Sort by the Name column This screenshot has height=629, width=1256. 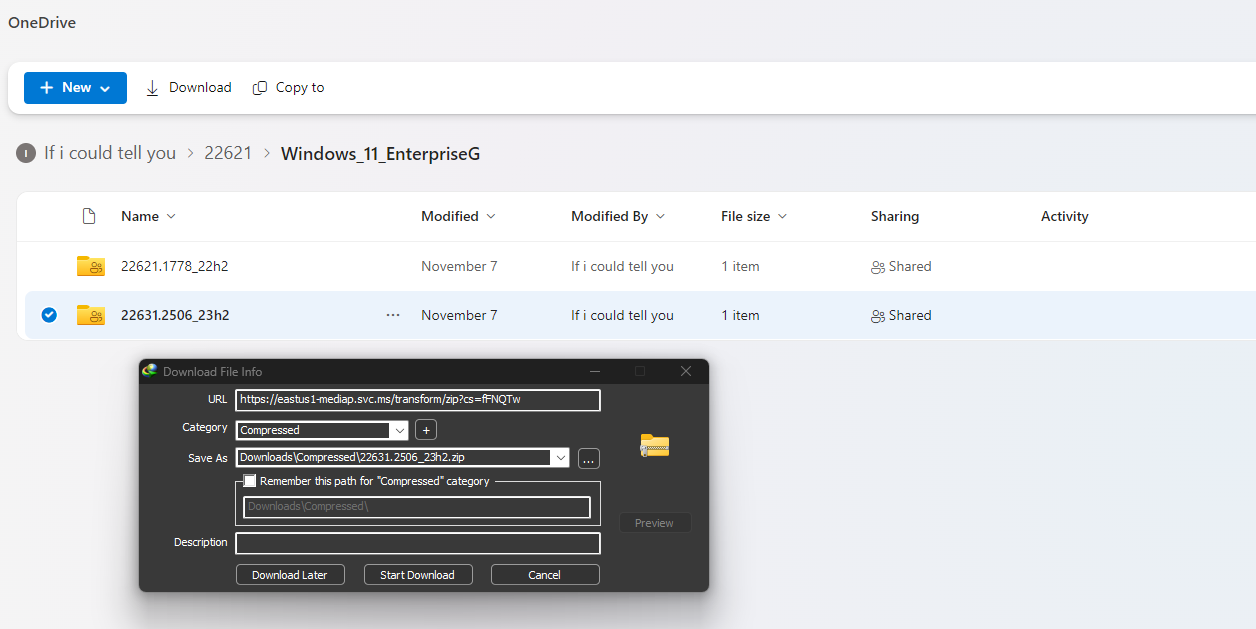[x=148, y=216]
